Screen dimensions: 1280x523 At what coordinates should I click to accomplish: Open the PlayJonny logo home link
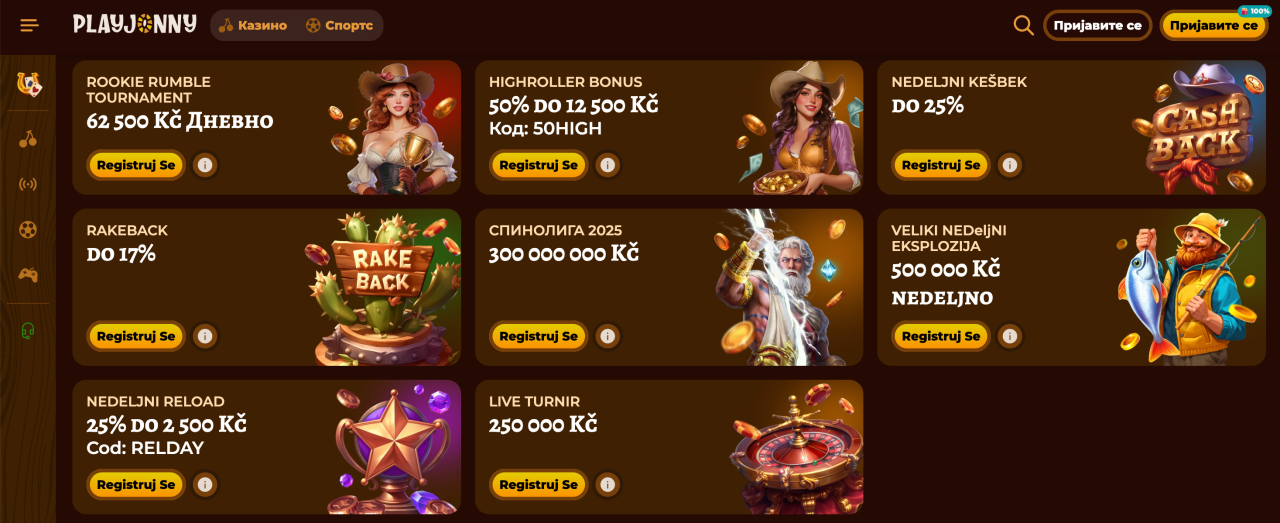tap(135, 25)
